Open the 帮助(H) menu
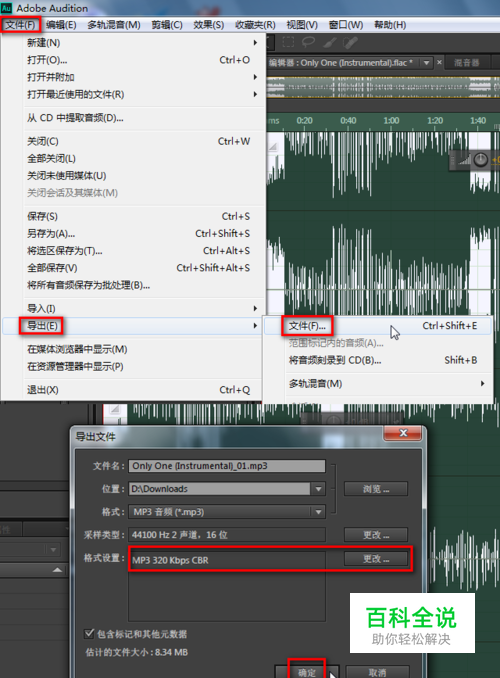 (x=390, y=25)
